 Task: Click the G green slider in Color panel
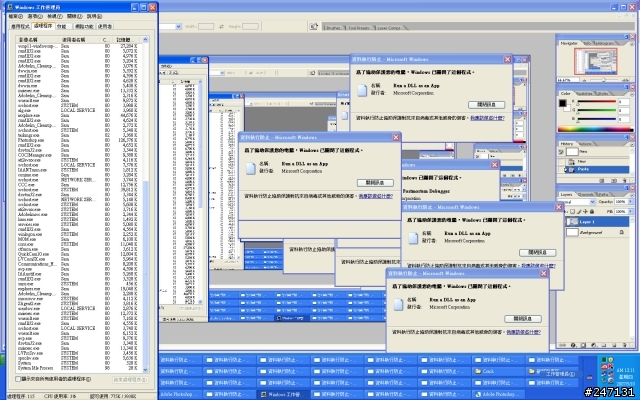(x=596, y=111)
